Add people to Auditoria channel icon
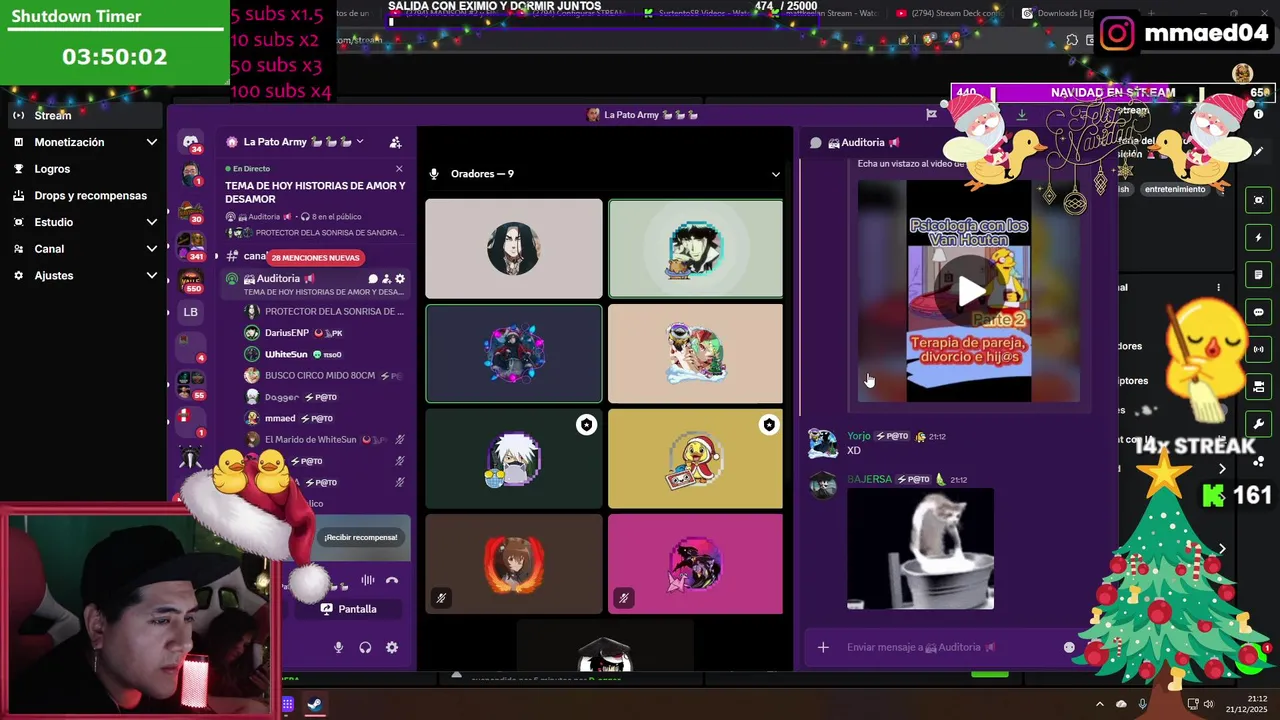Image resolution: width=1280 pixels, height=720 pixels. pos(386,279)
